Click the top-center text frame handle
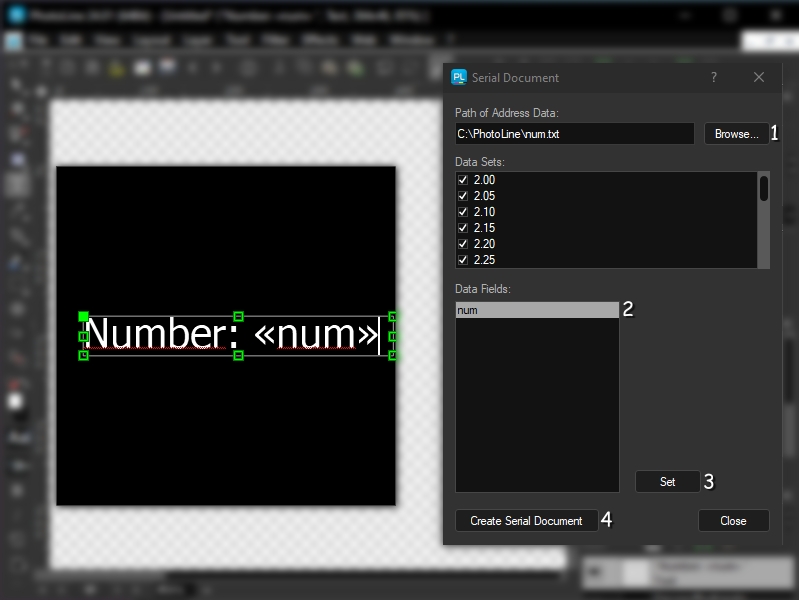Image resolution: width=799 pixels, height=600 pixels. tap(238, 317)
